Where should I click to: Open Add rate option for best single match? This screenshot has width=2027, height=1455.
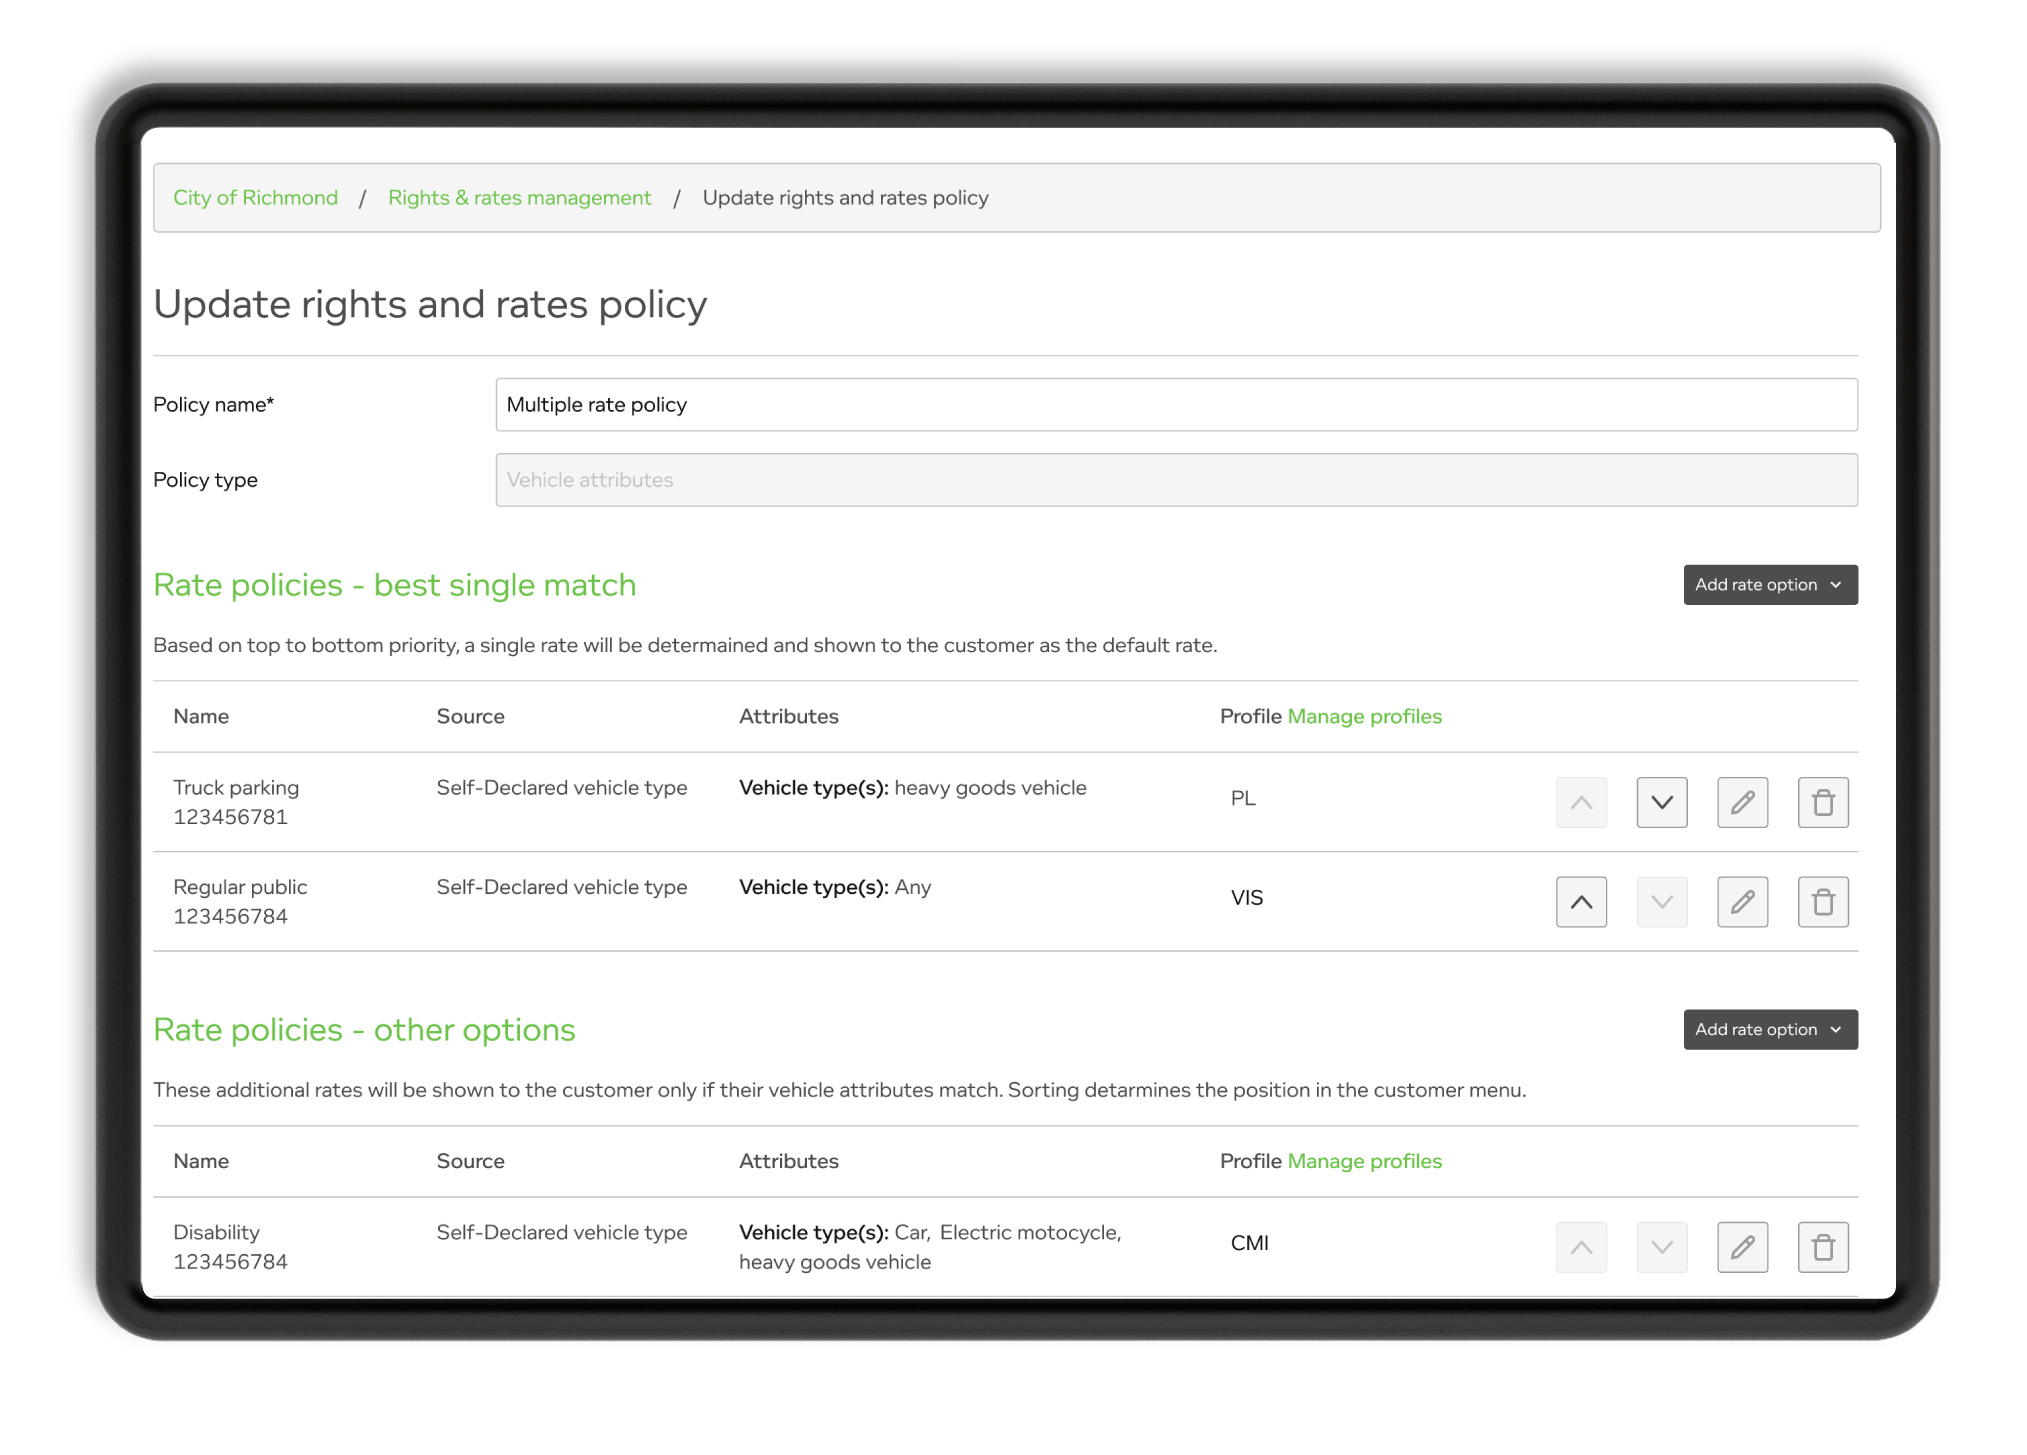tap(1769, 584)
